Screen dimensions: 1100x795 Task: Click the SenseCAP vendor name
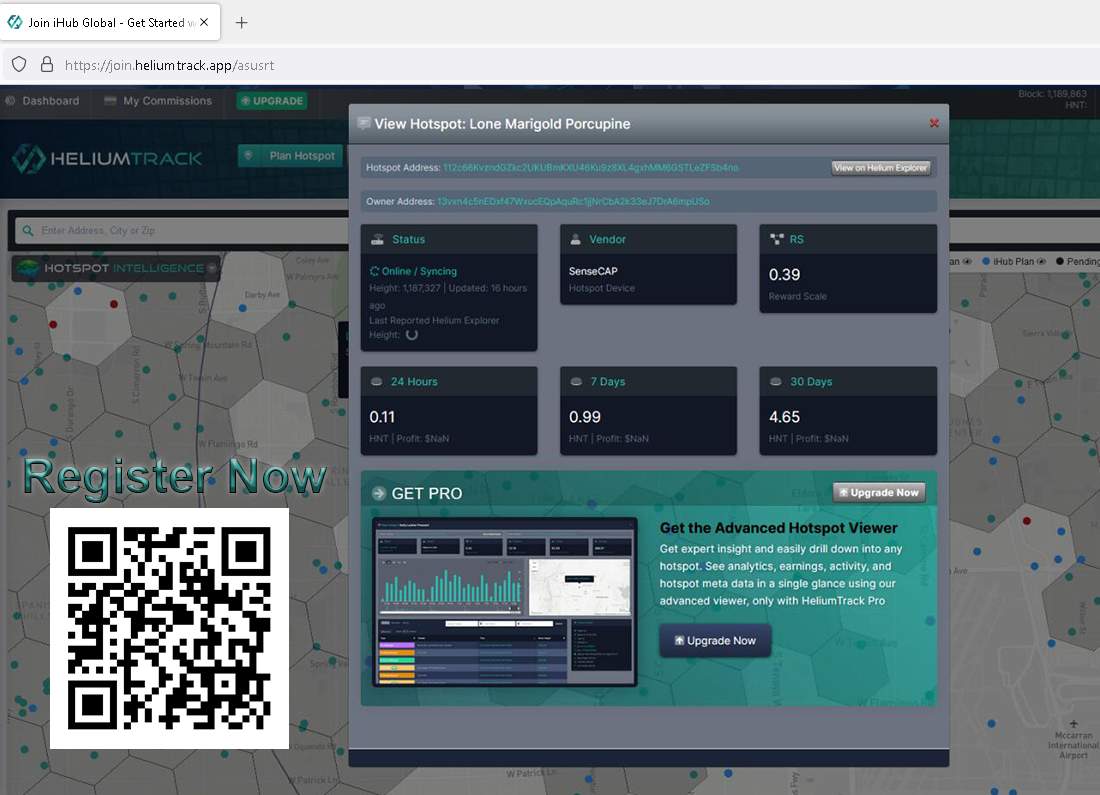(593, 271)
